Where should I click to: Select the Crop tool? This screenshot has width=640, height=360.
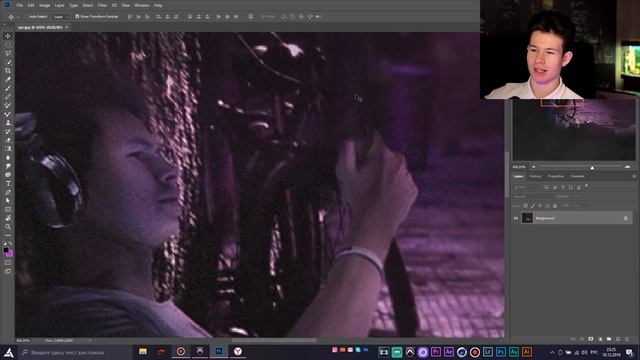pyautogui.click(x=8, y=71)
